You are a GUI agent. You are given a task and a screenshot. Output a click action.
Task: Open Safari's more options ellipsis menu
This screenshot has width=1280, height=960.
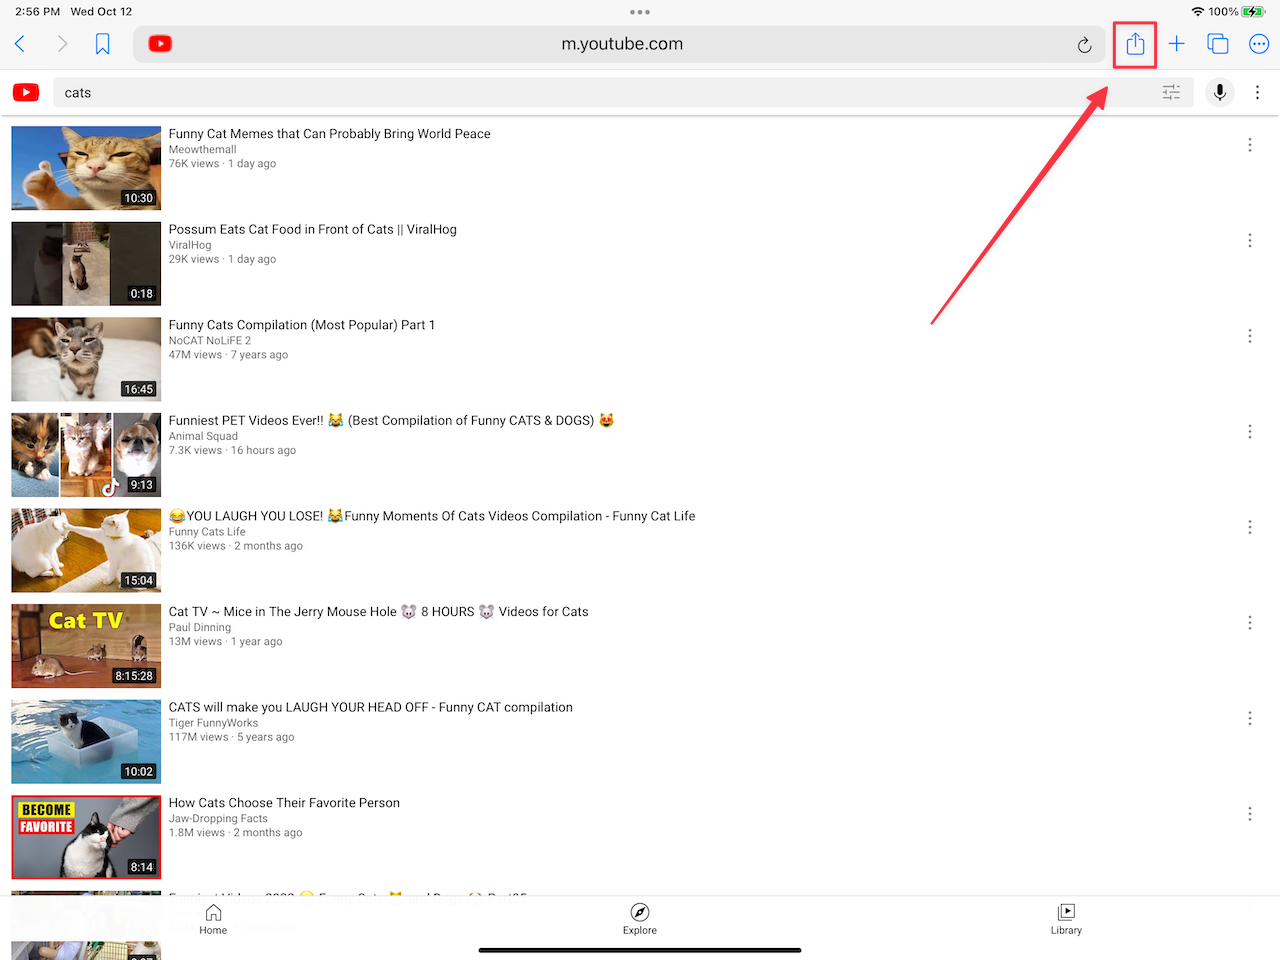(1259, 44)
